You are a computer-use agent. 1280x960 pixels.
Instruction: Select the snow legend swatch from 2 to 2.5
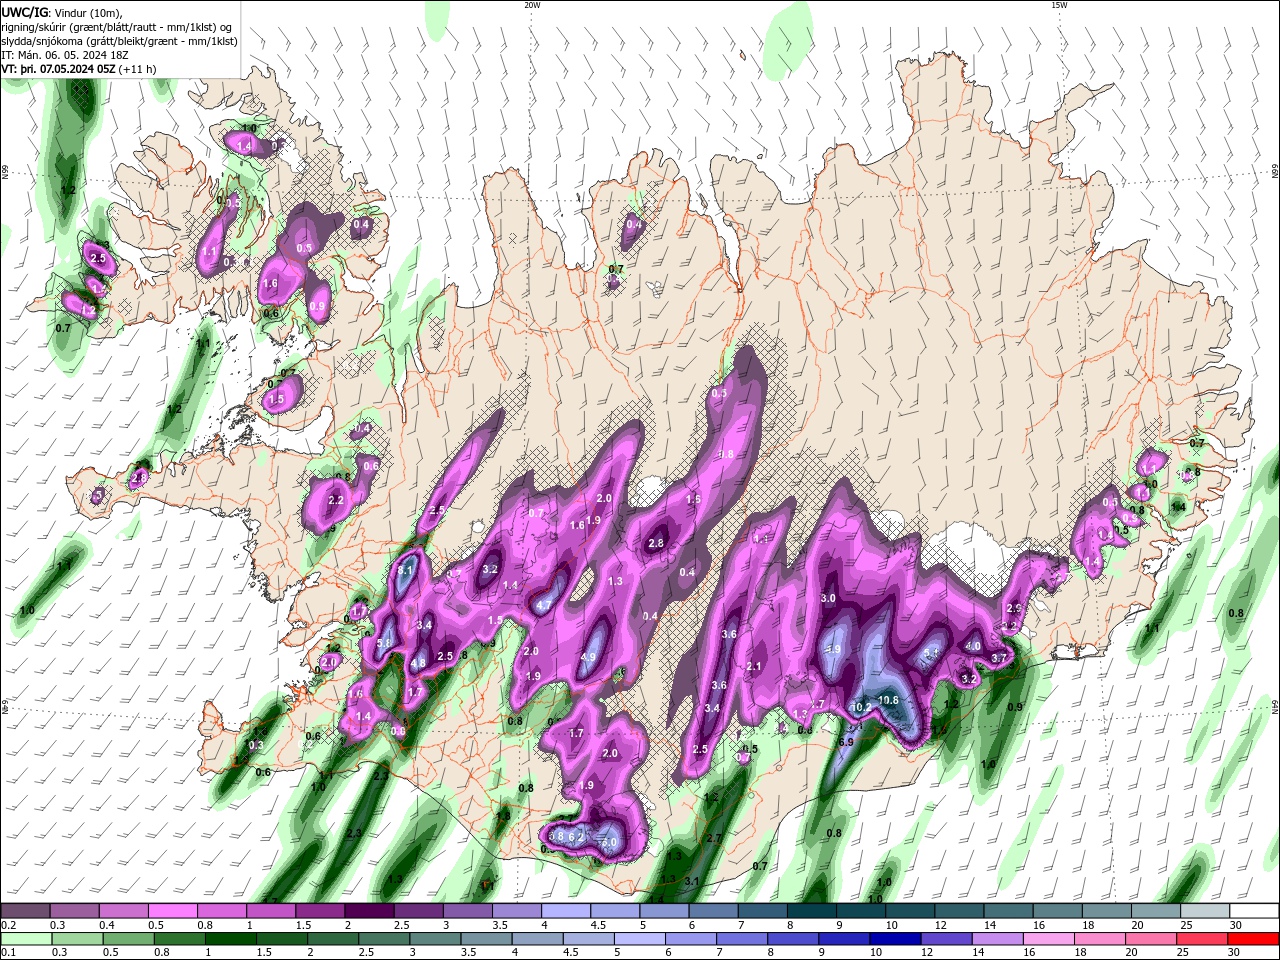368,911
